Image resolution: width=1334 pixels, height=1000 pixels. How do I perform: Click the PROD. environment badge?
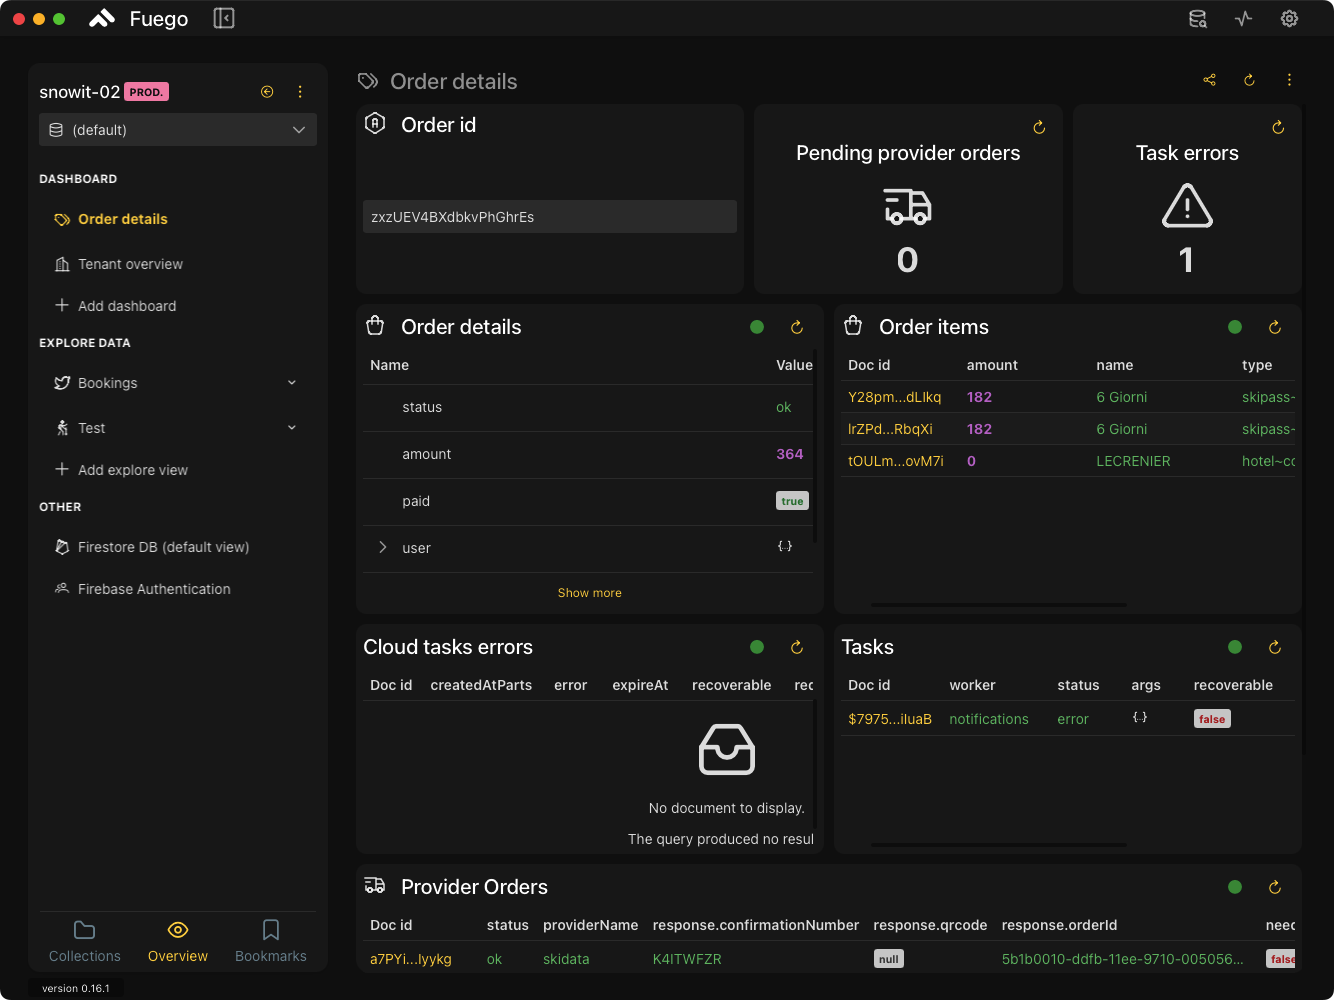point(146,92)
